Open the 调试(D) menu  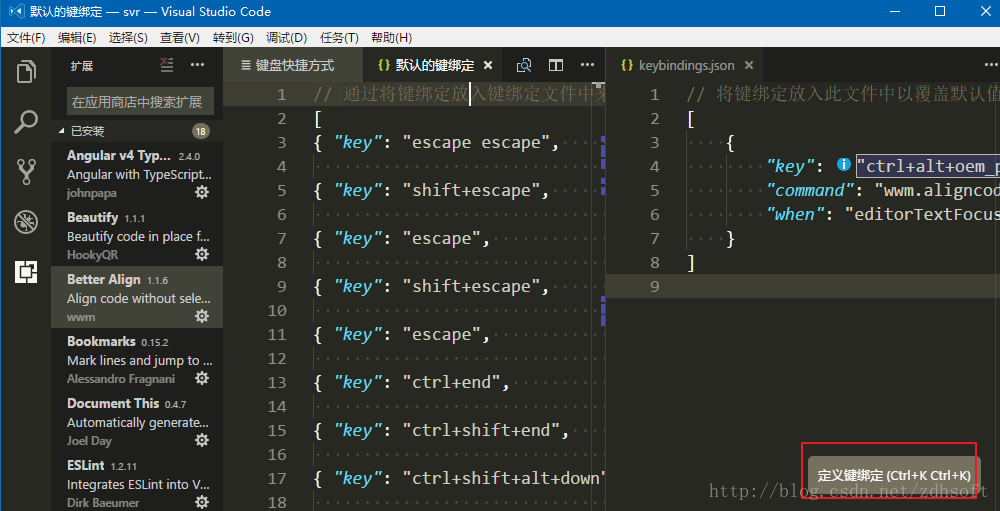(286, 38)
